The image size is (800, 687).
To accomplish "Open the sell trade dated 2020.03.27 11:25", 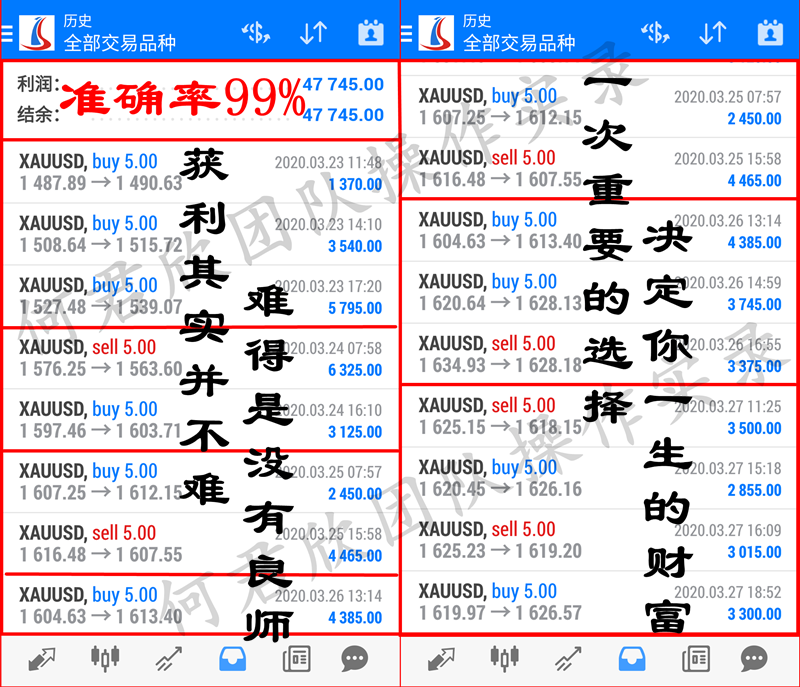I will (x=599, y=416).
